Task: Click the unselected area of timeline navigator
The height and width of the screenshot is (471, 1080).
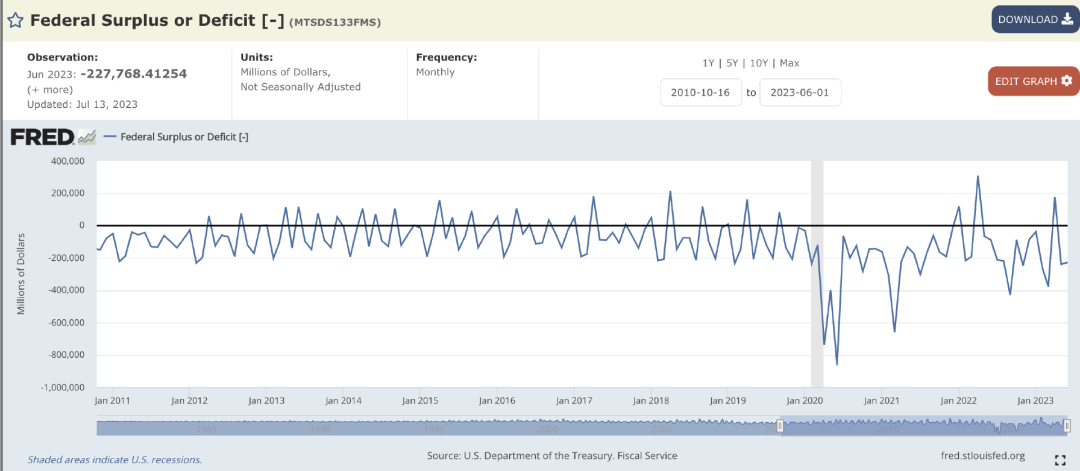Action: click(430, 427)
